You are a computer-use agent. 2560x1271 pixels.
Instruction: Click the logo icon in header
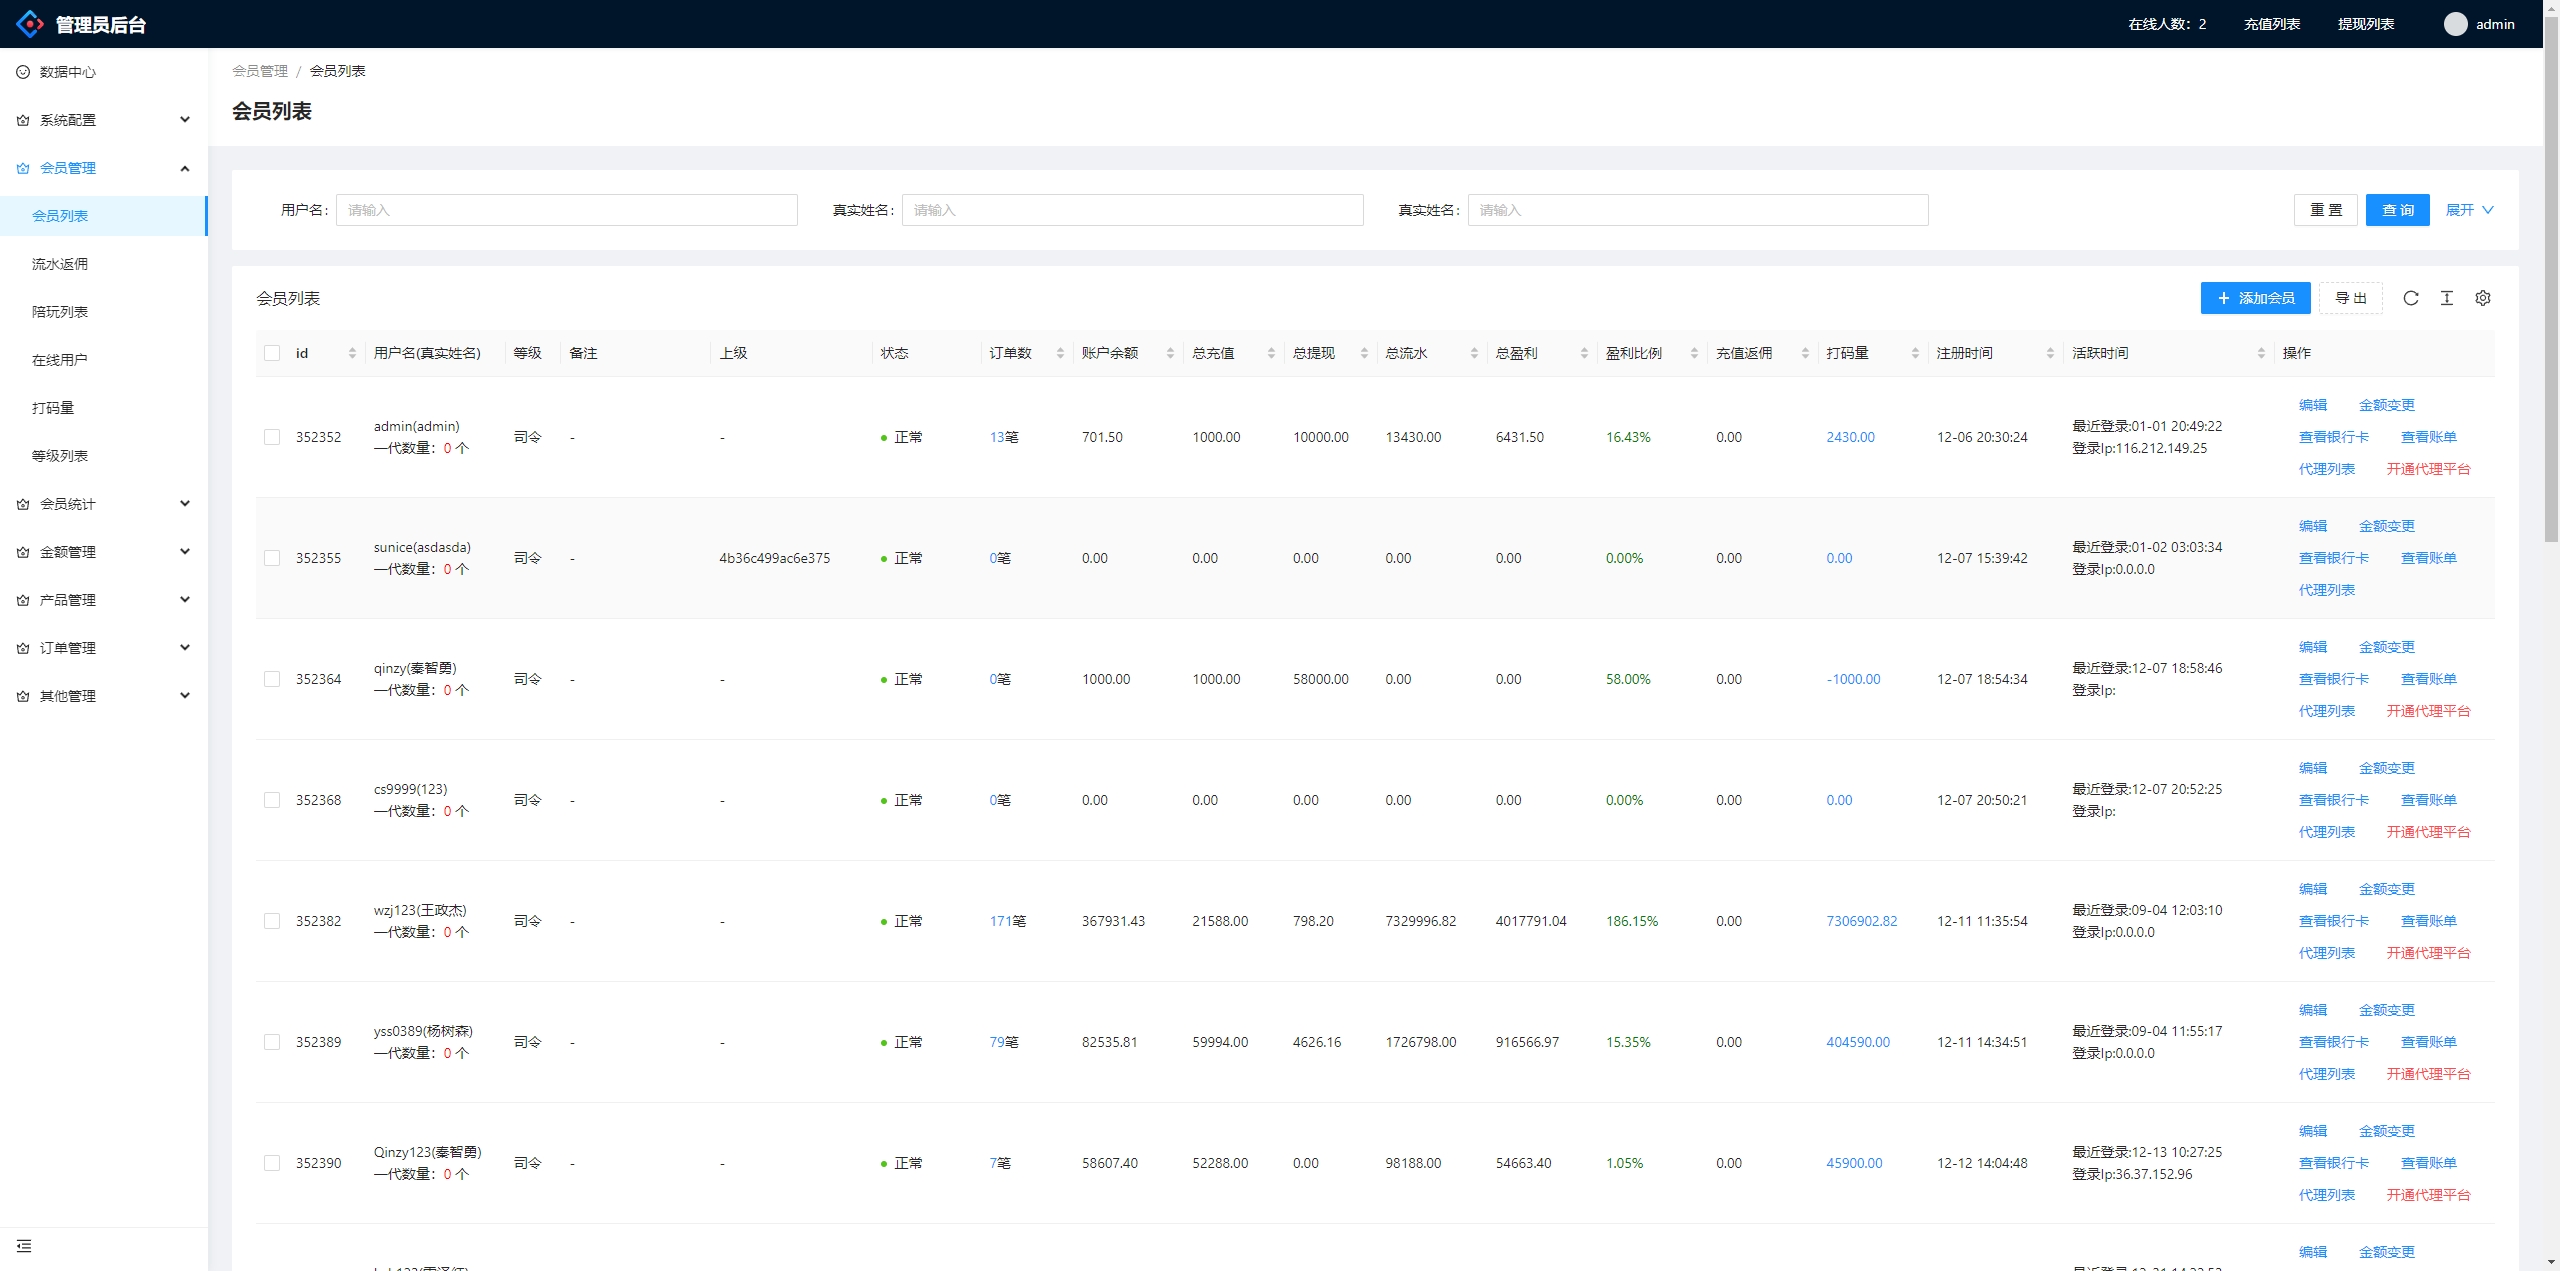30,24
